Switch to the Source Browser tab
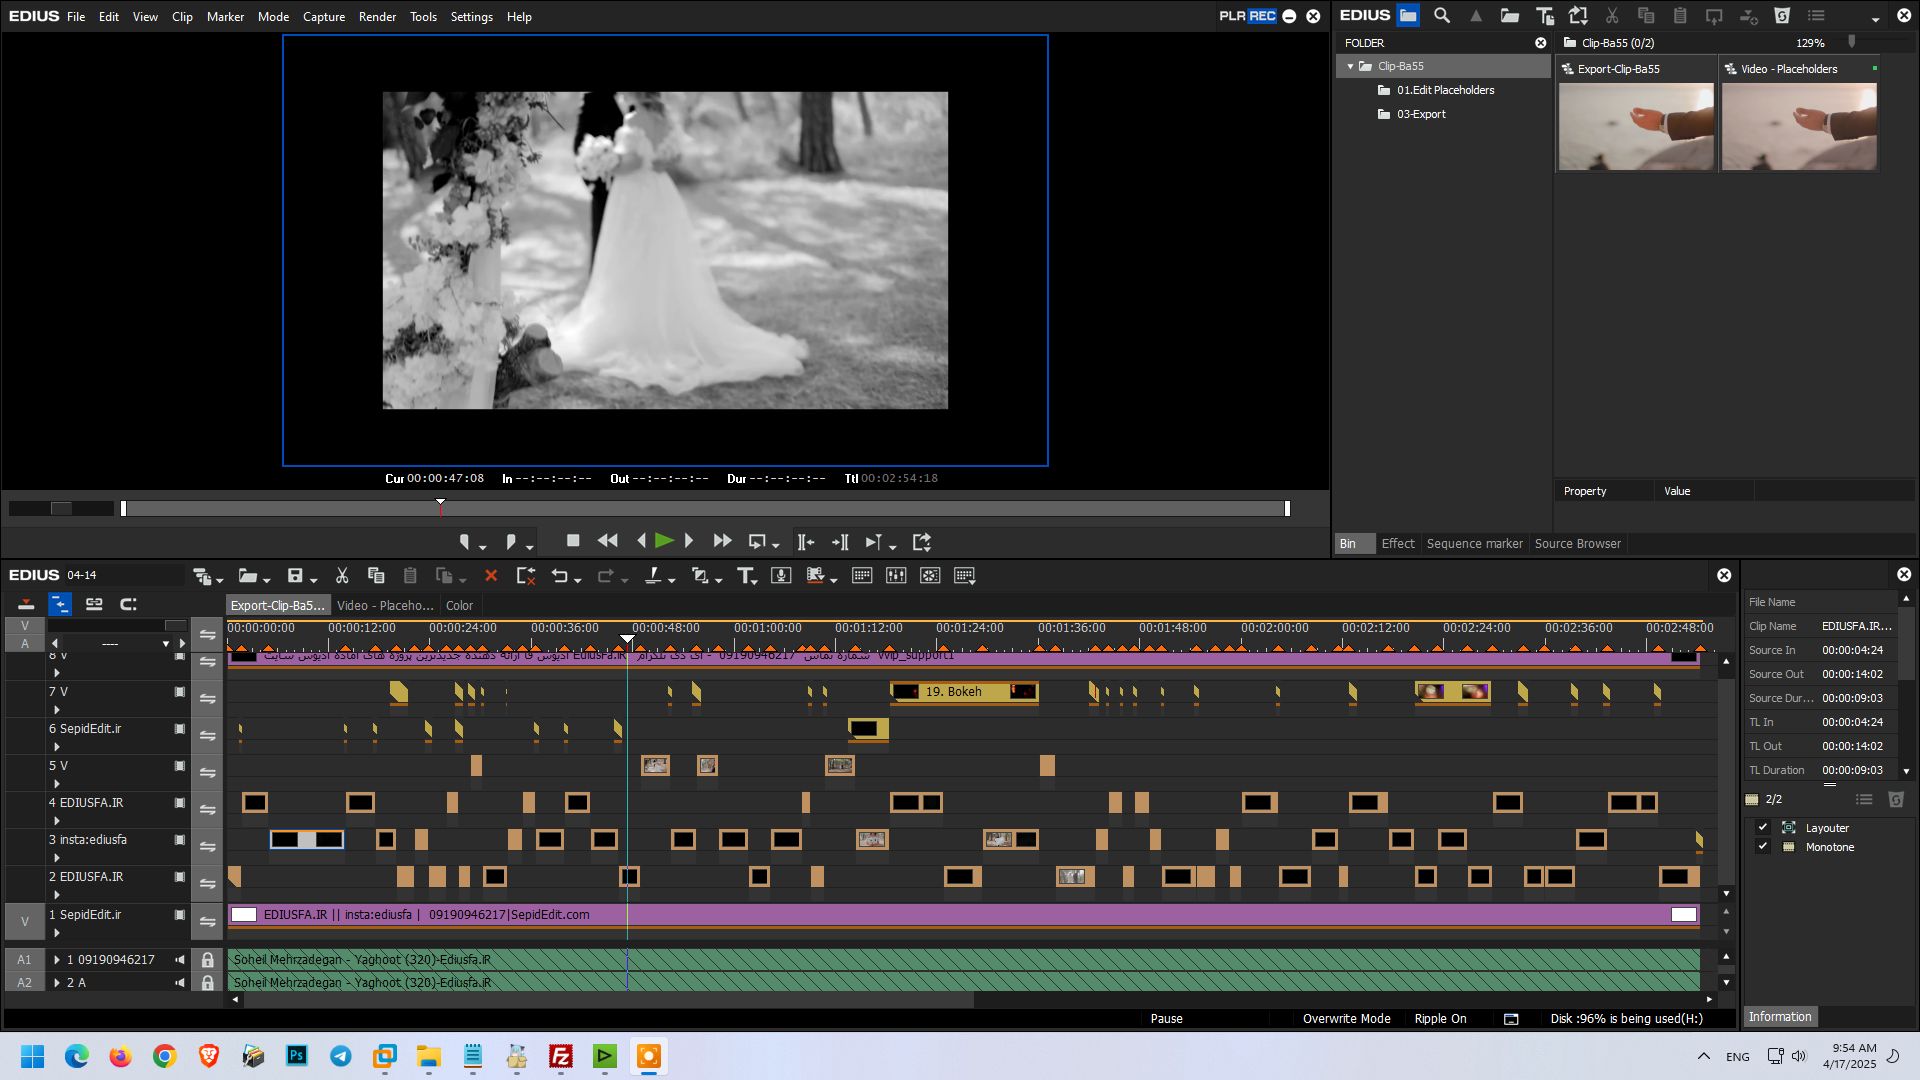 click(1577, 544)
